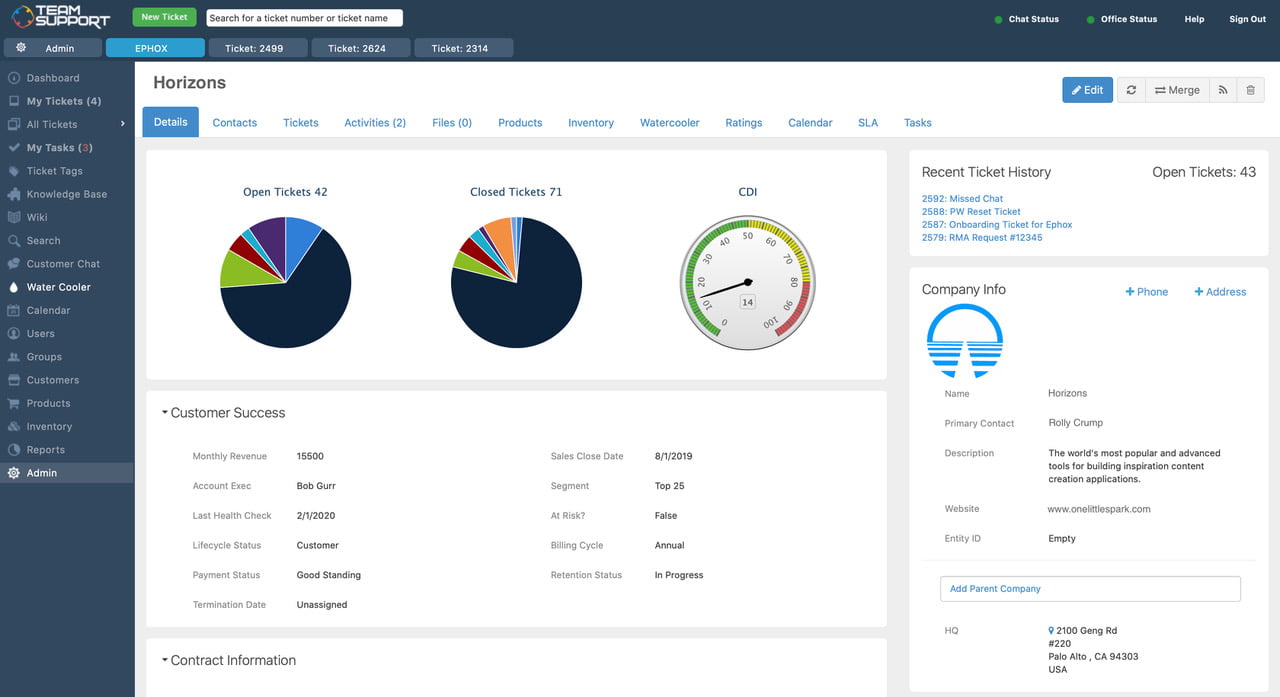
Task: Expand the Contract Information section
Action: coord(165,660)
